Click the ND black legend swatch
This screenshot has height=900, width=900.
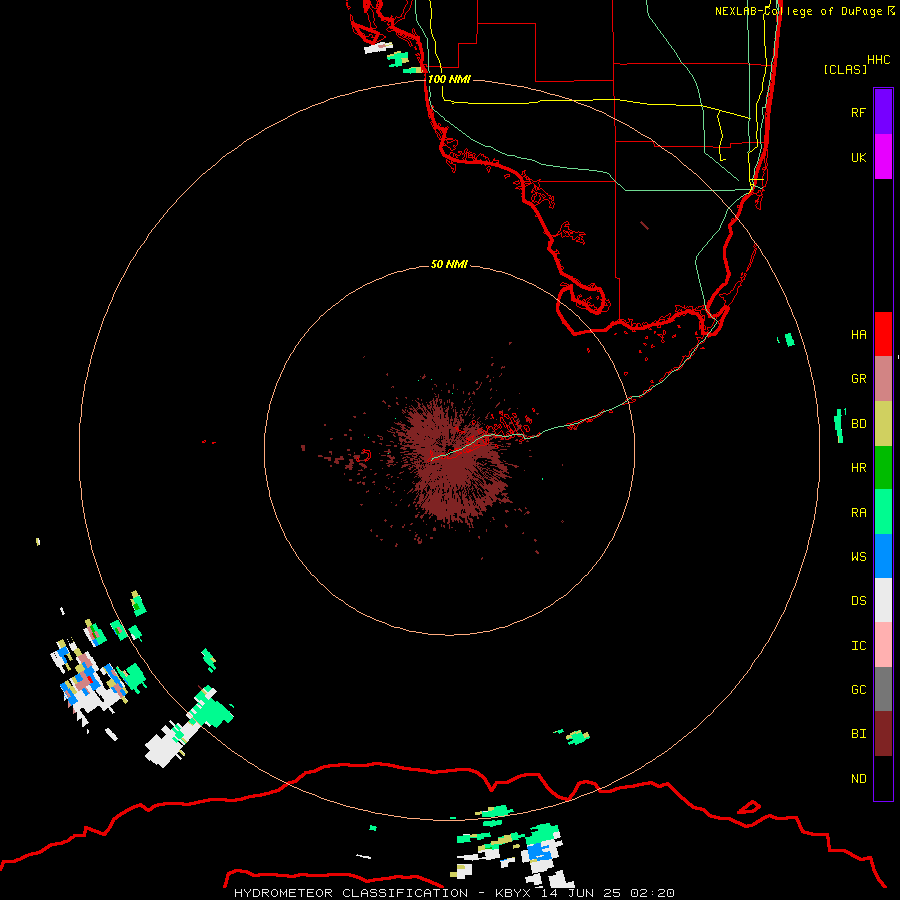[883, 778]
